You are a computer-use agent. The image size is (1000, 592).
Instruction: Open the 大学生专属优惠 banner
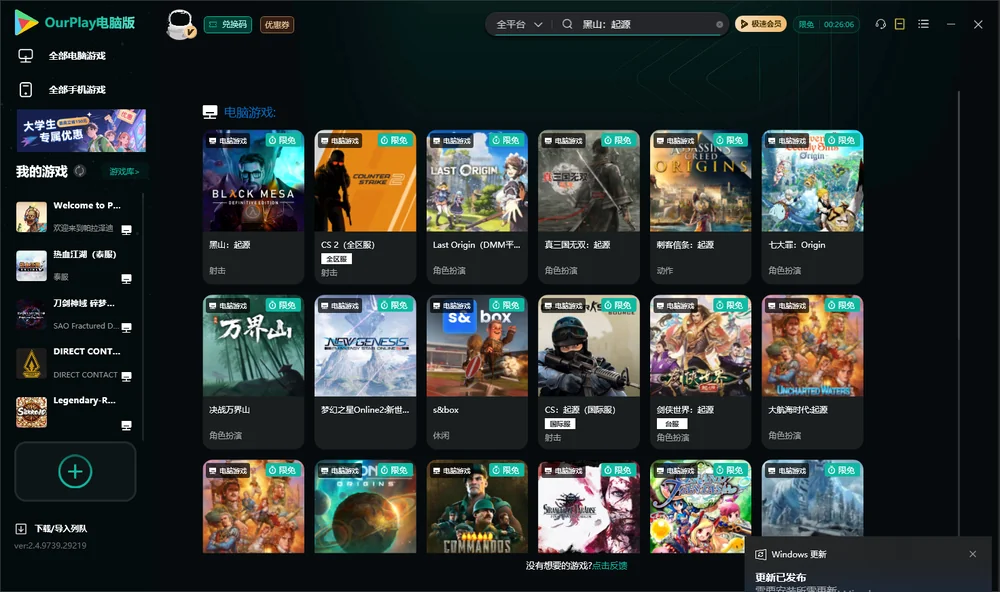[x=81, y=130]
